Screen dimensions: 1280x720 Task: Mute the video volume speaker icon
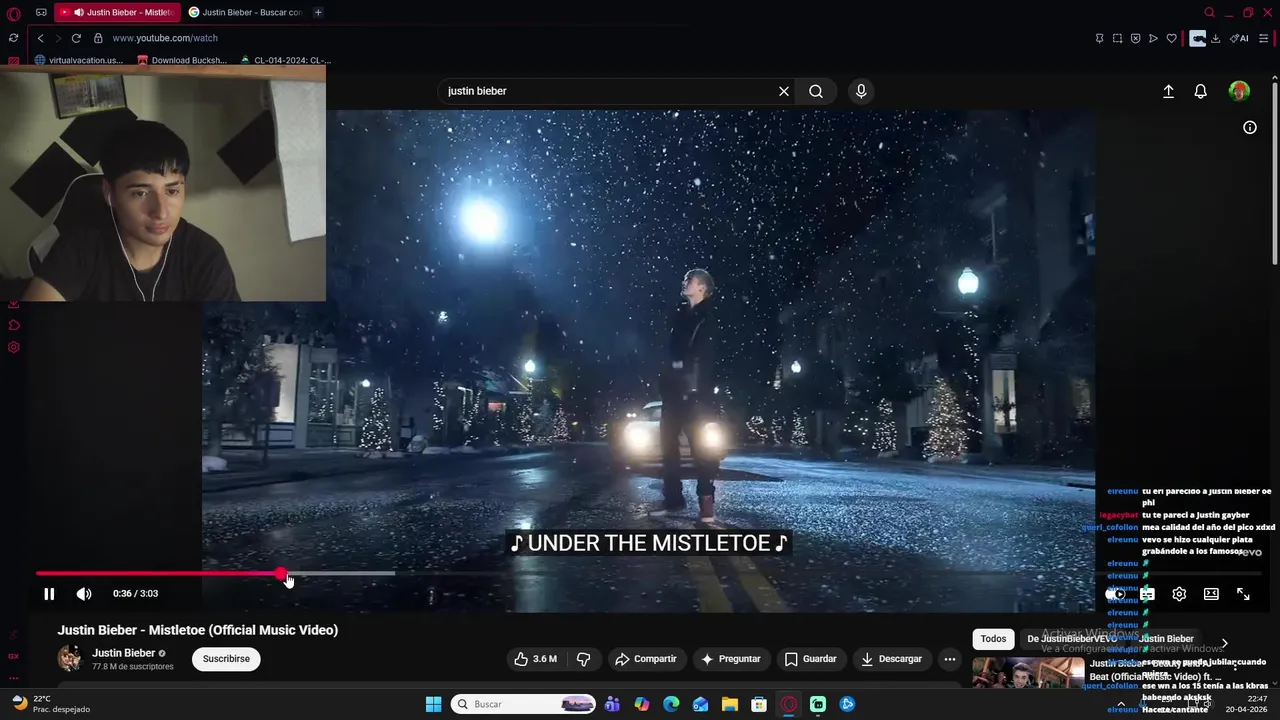click(84, 594)
